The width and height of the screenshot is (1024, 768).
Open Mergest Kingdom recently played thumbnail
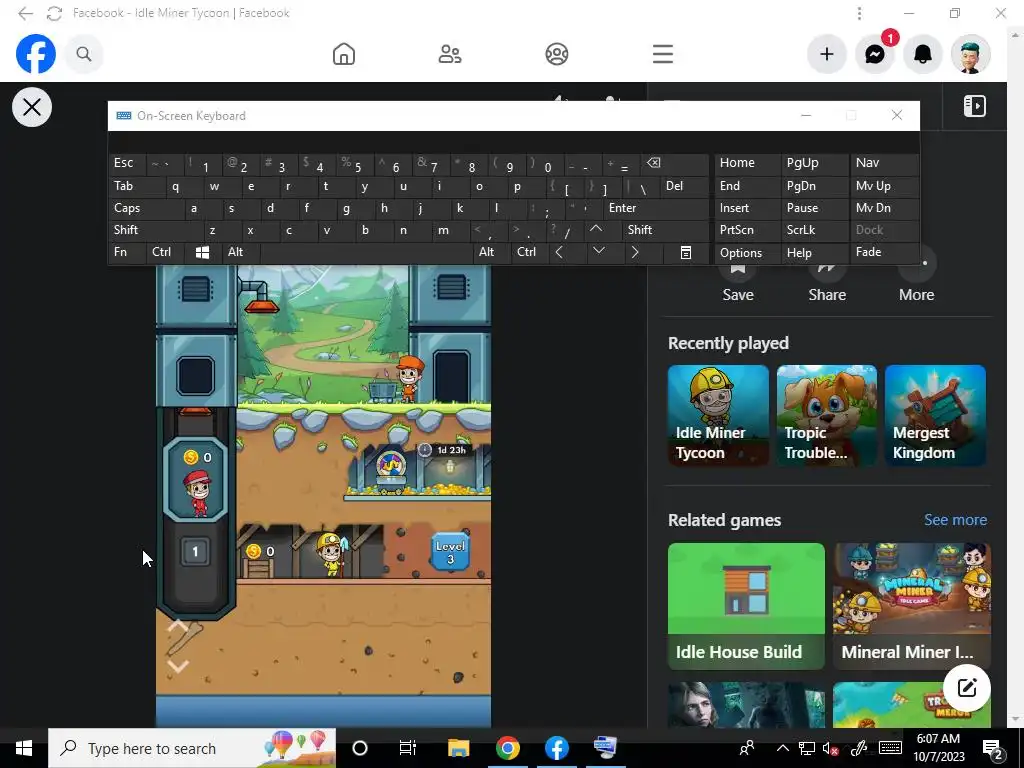(935, 415)
